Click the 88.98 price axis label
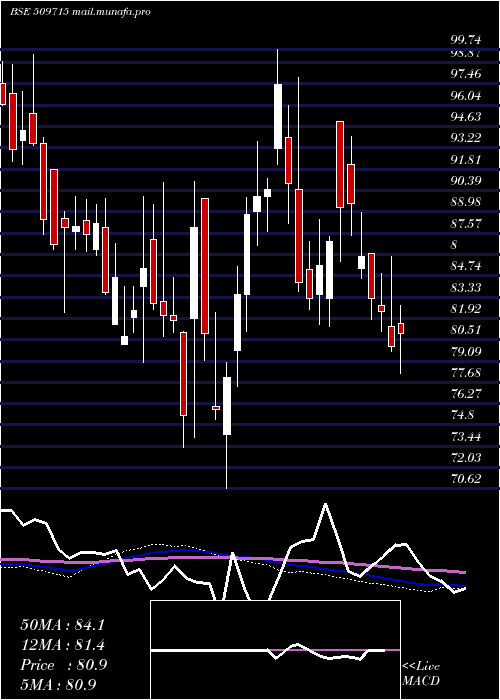The image size is (500, 700). tap(466, 202)
